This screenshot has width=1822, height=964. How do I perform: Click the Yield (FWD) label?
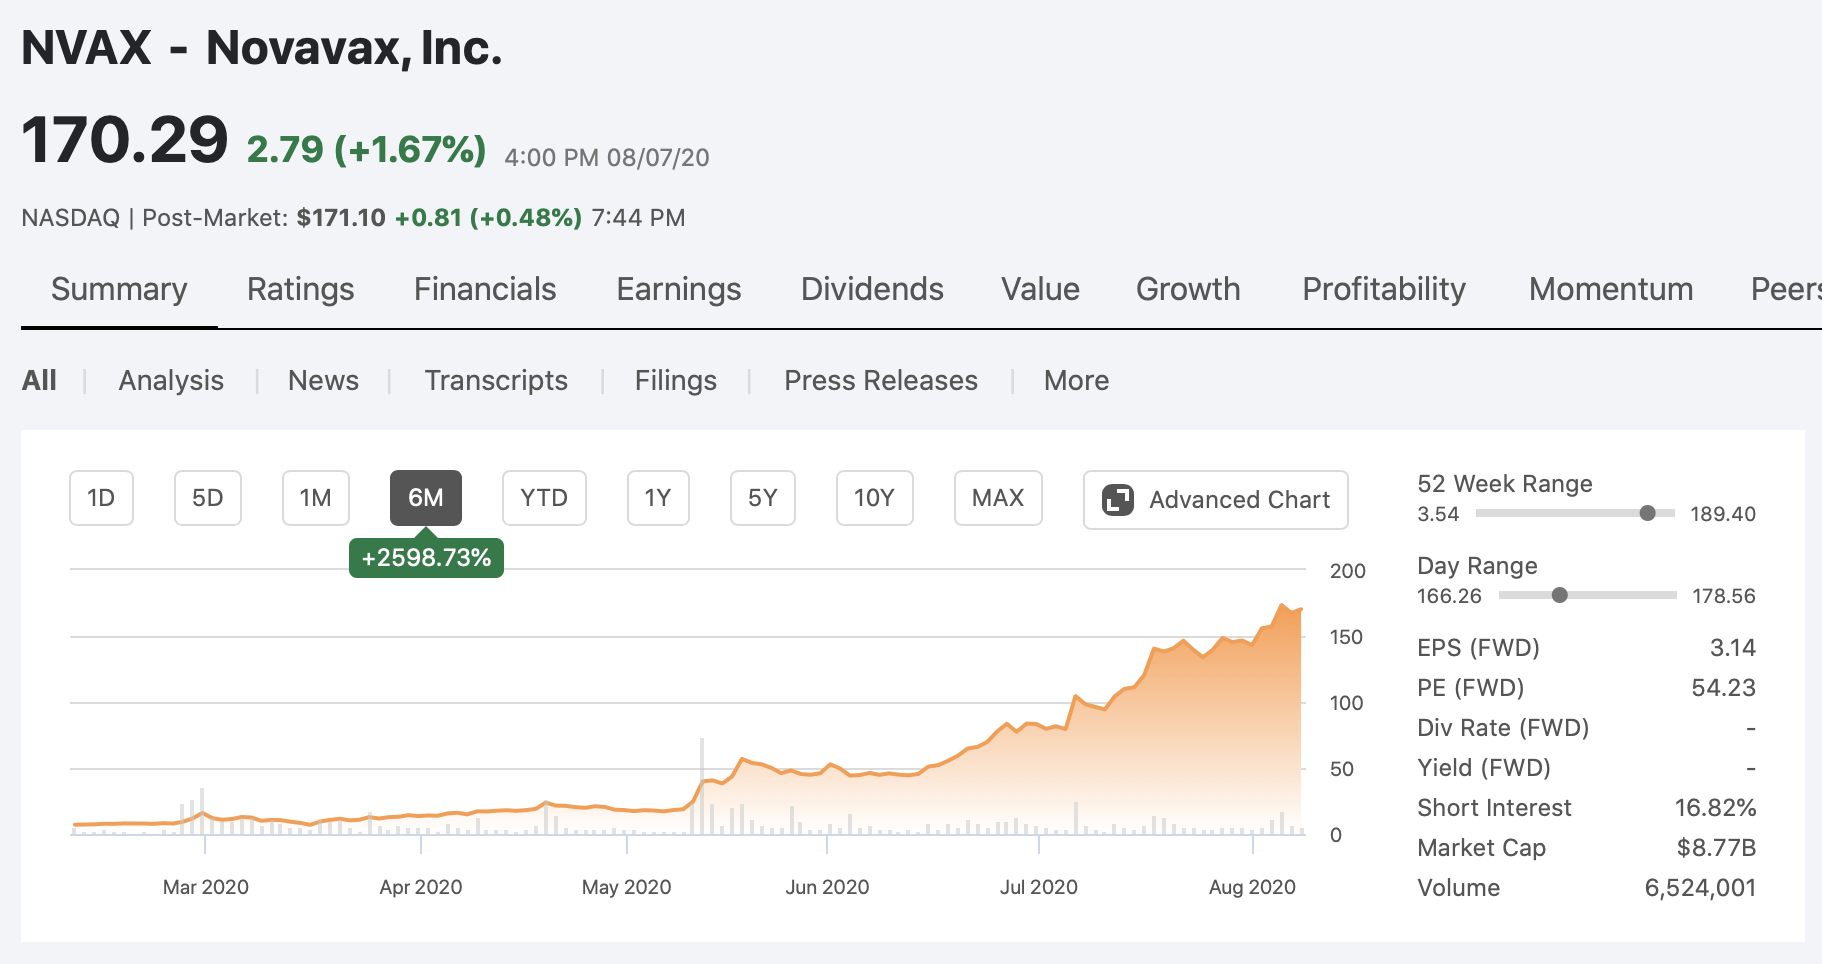tap(1484, 767)
